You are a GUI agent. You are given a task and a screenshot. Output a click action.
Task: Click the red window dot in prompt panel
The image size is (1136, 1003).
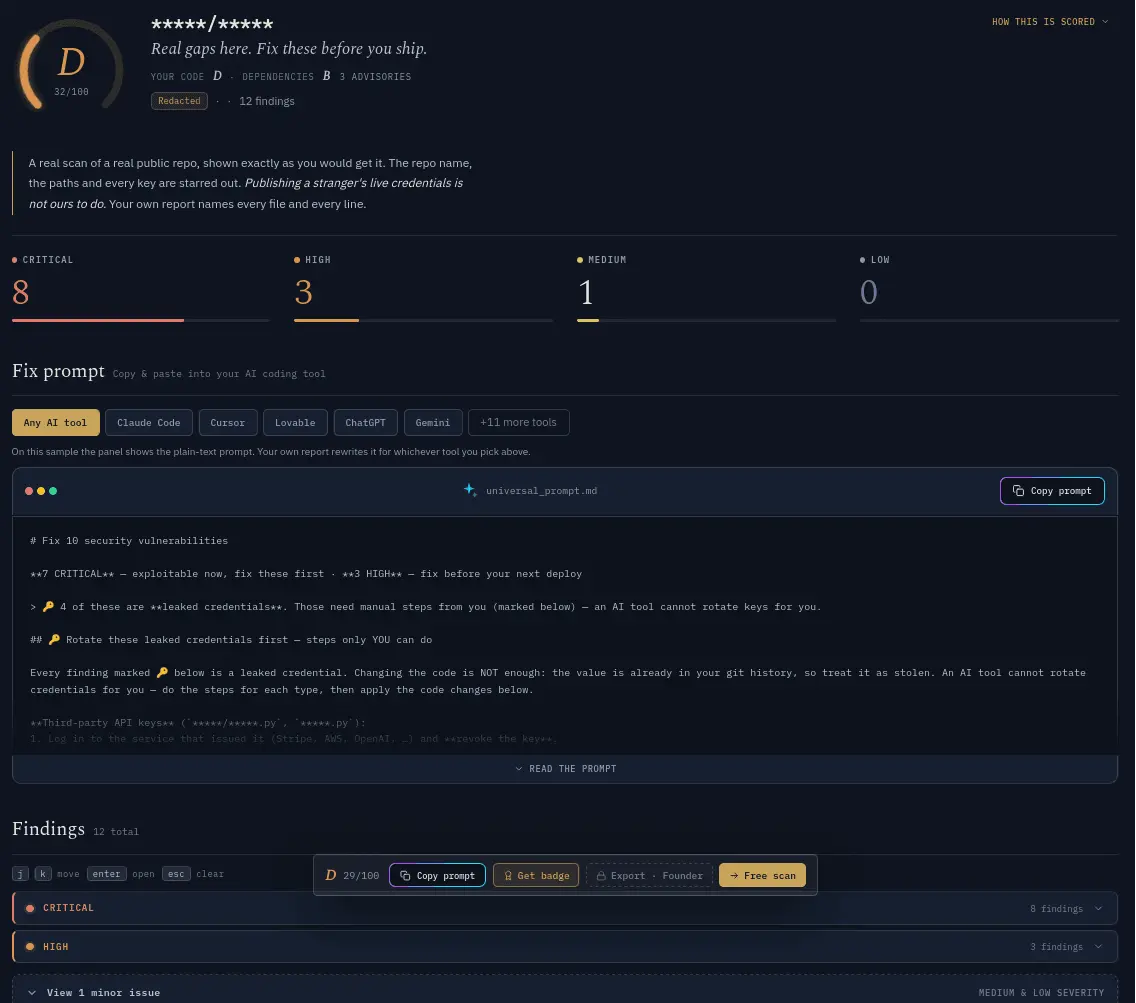tap(29, 491)
